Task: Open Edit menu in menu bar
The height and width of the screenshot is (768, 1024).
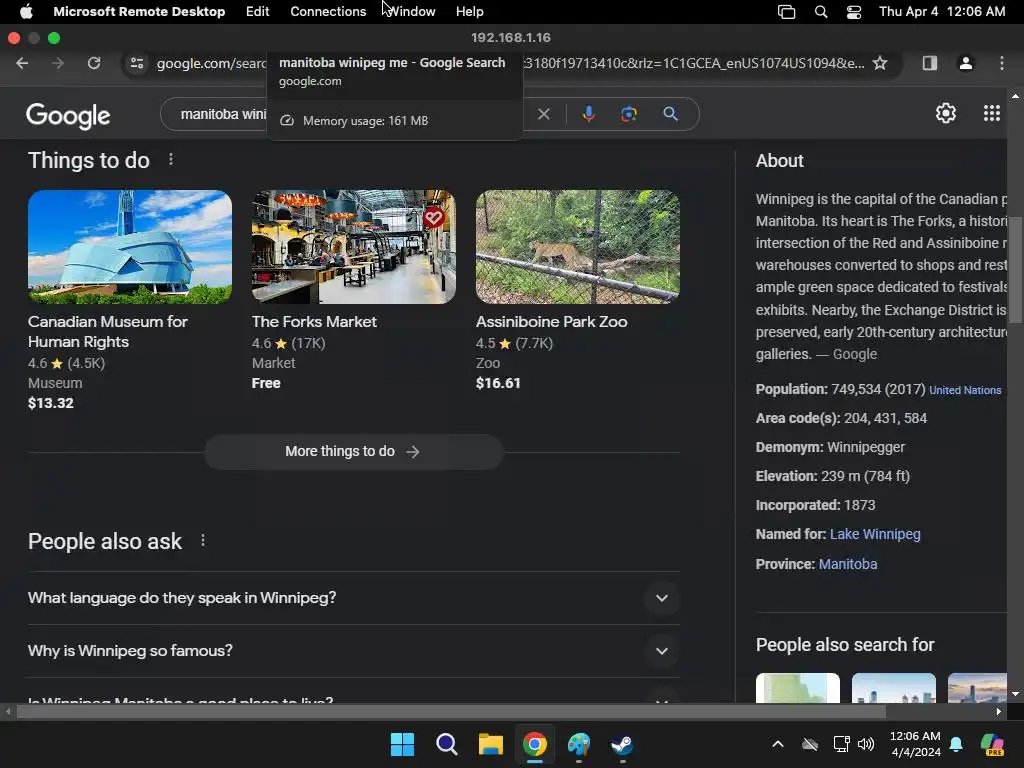Action: [x=257, y=12]
